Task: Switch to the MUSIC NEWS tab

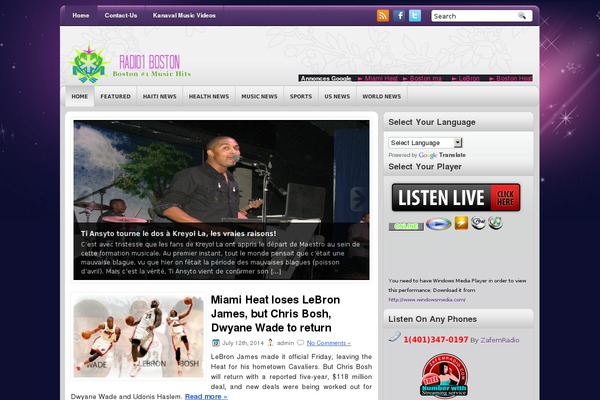Action: coord(259,96)
